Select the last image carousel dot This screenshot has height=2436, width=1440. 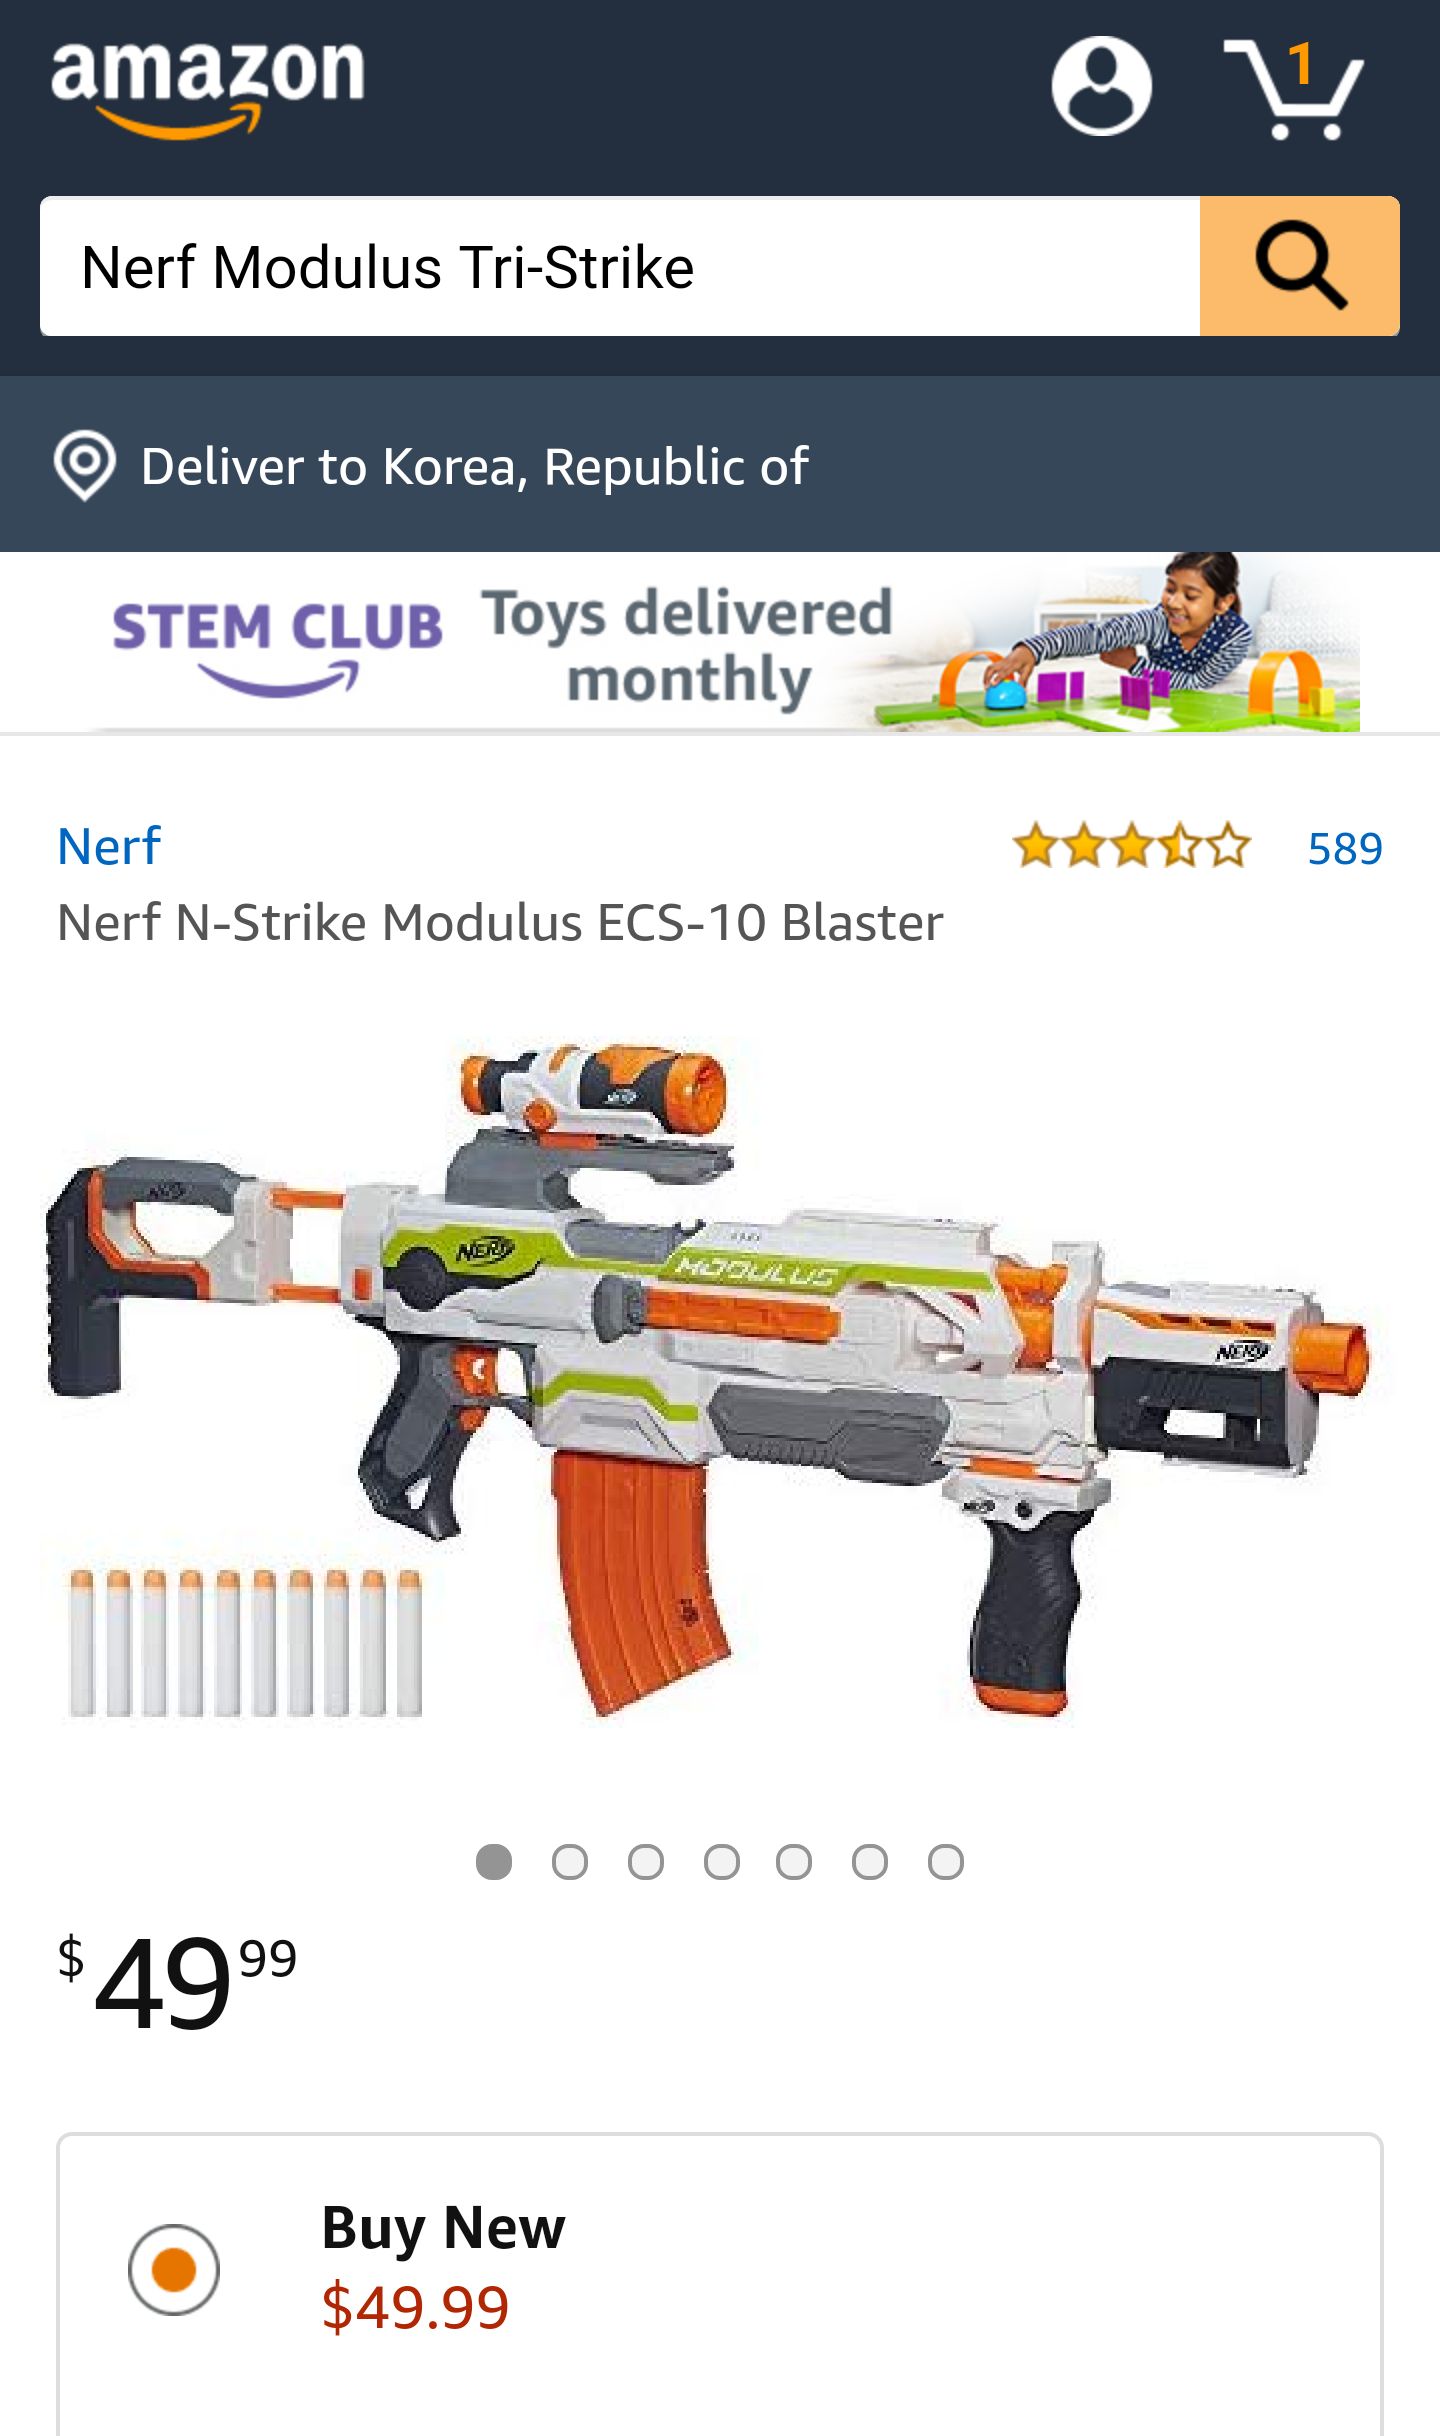click(x=946, y=1862)
